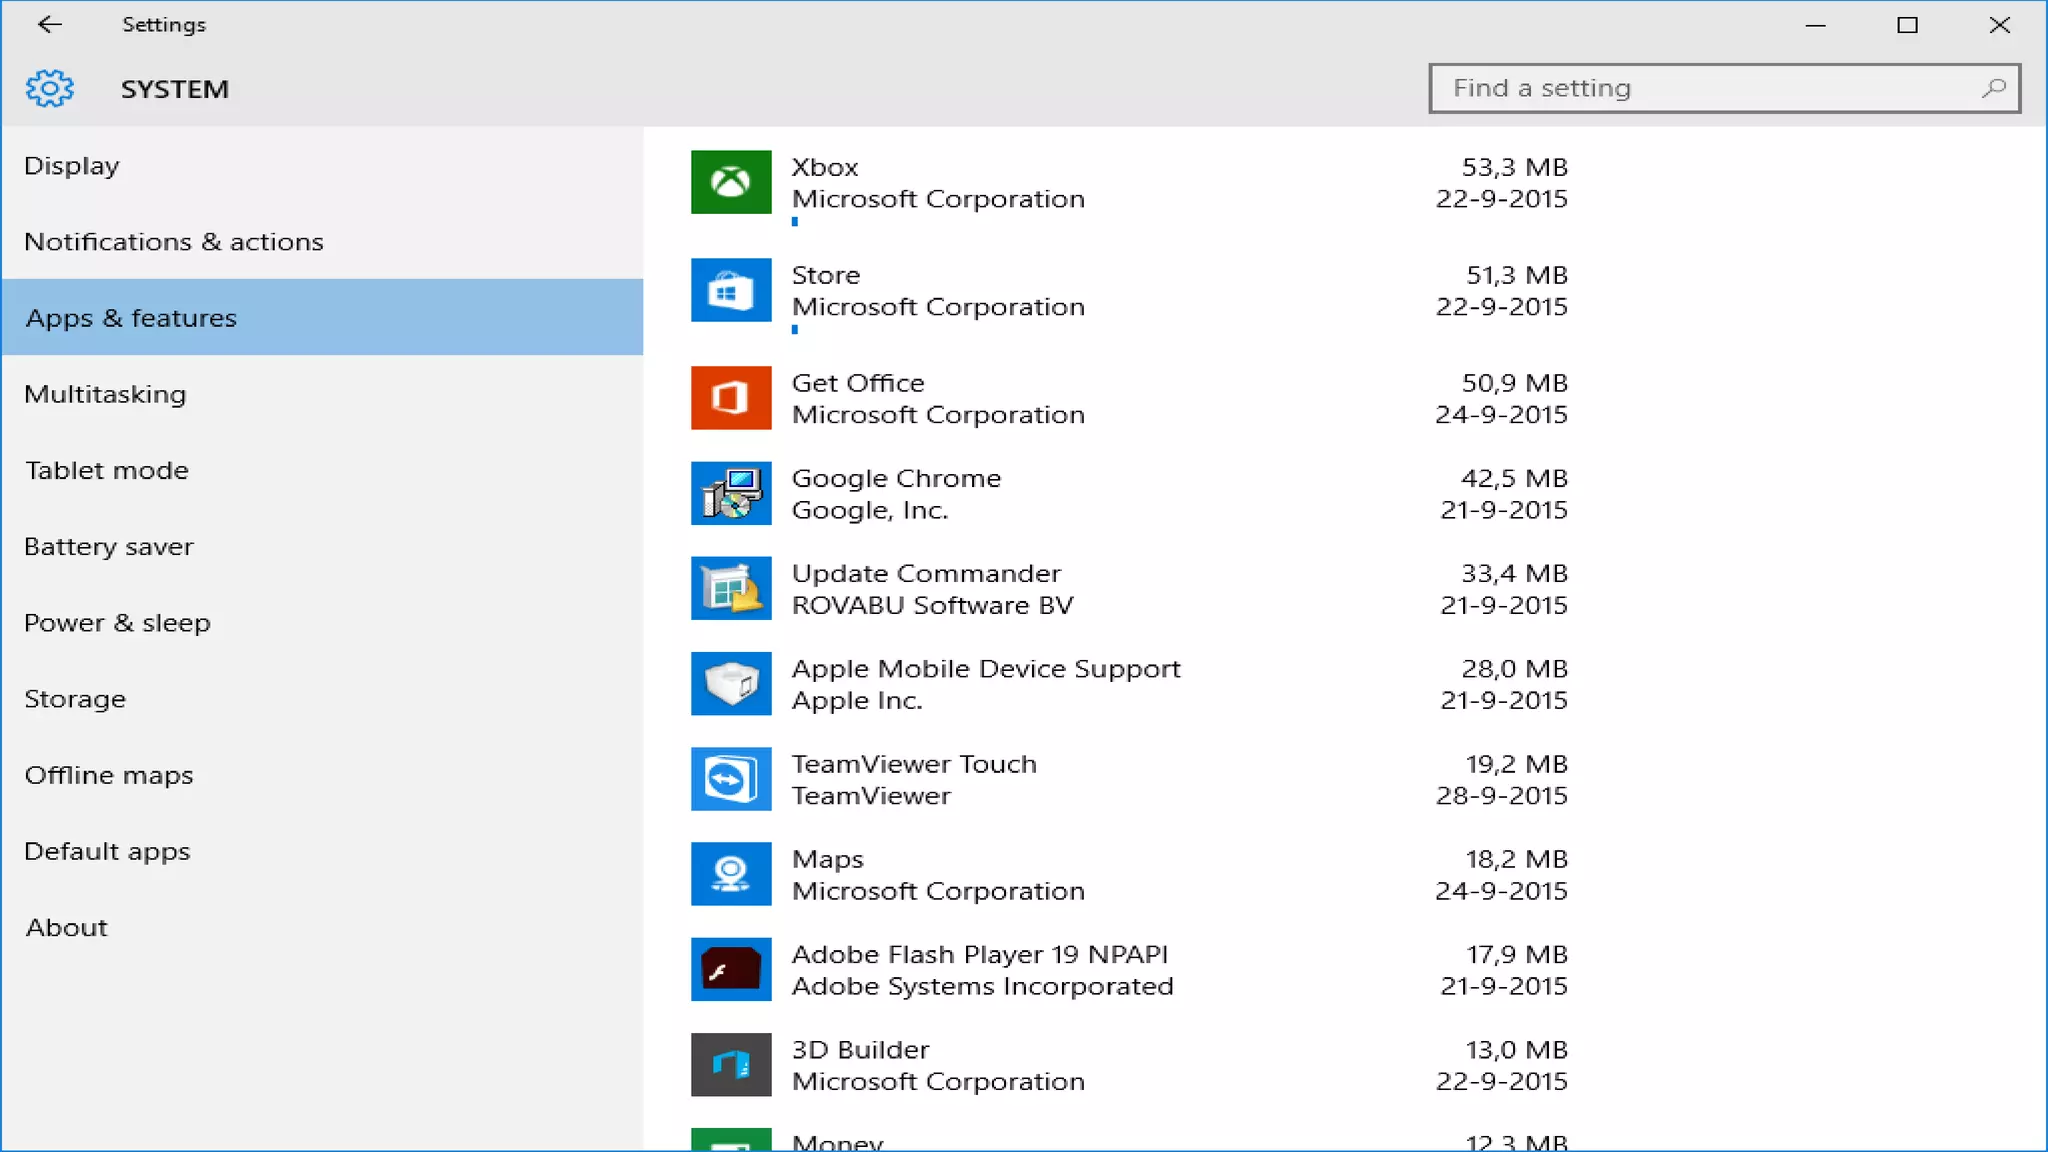The height and width of the screenshot is (1152, 2048).
Task: Click the Google Chrome installer icon
Action: coord(731,493)
